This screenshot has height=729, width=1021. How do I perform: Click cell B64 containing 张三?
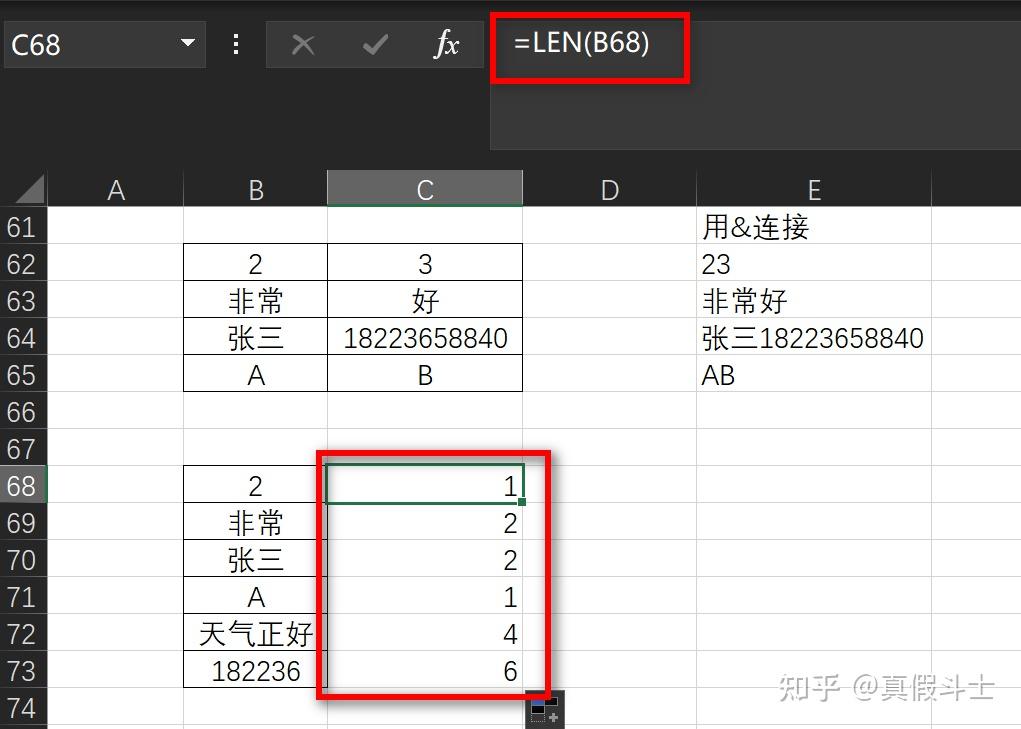tap(255, 337)
